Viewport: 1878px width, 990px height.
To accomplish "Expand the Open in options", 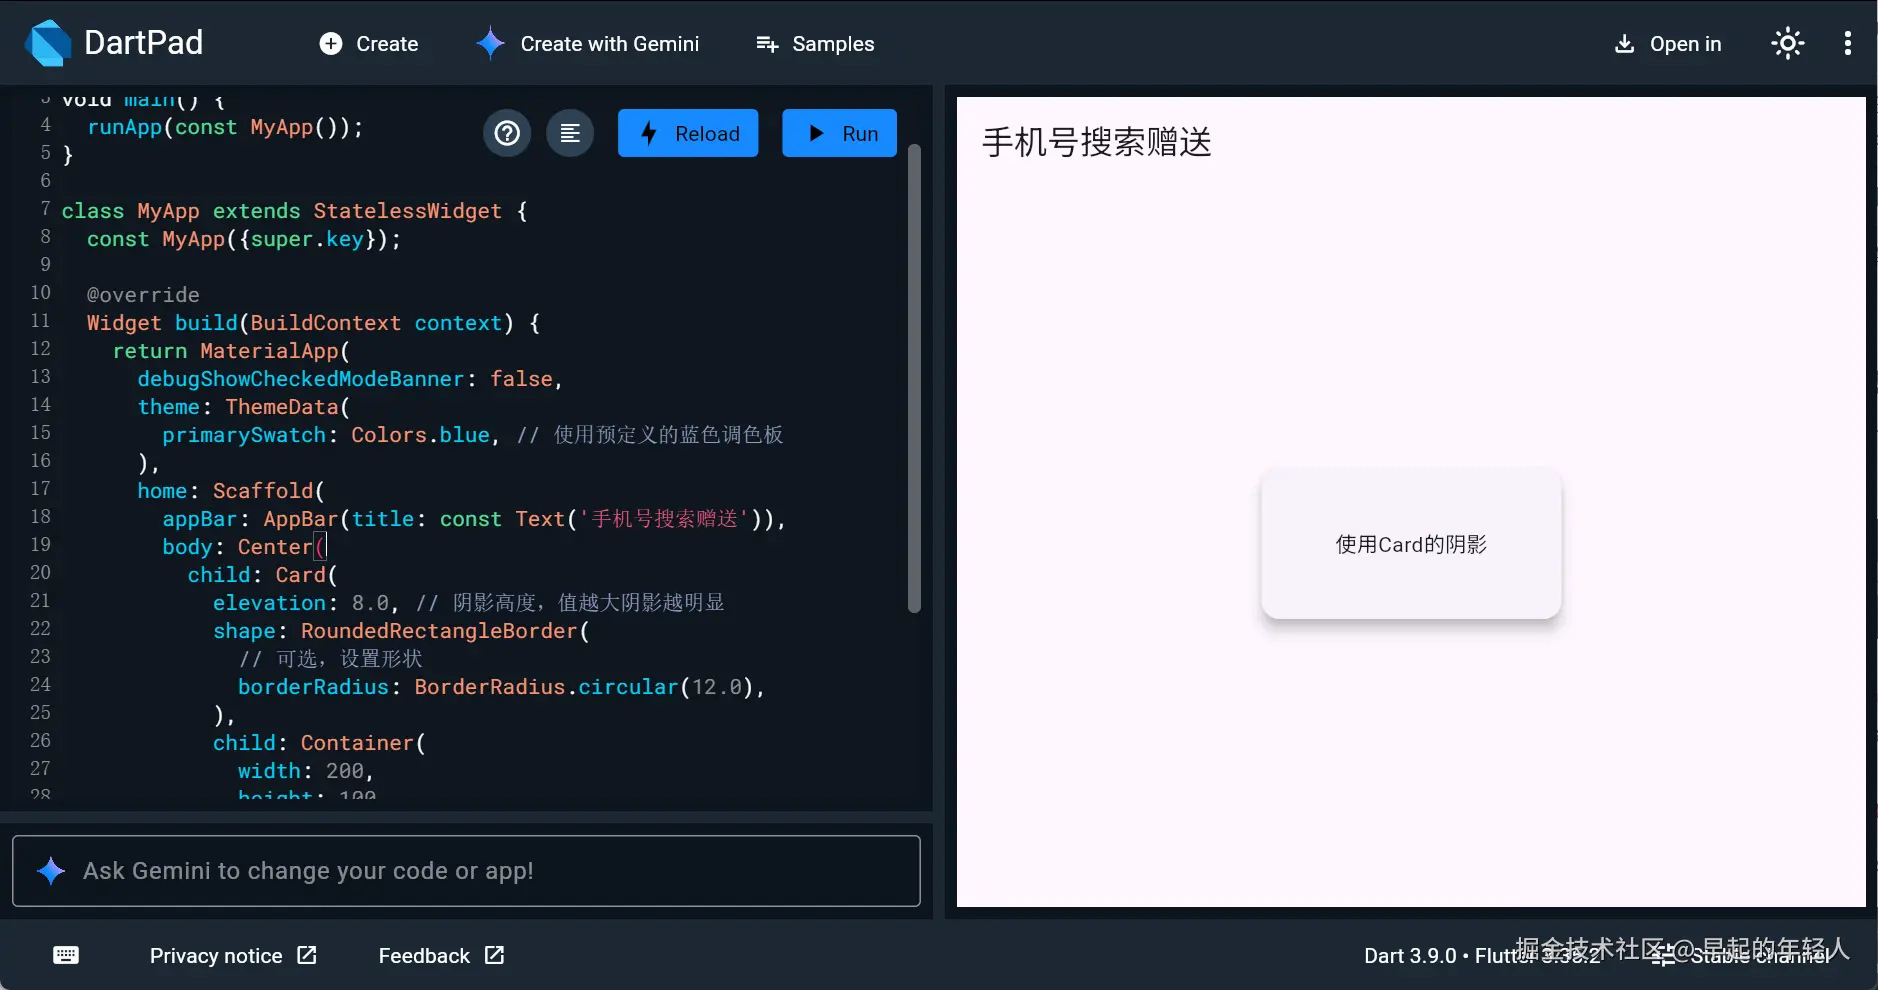I will tap(1666, 43).
